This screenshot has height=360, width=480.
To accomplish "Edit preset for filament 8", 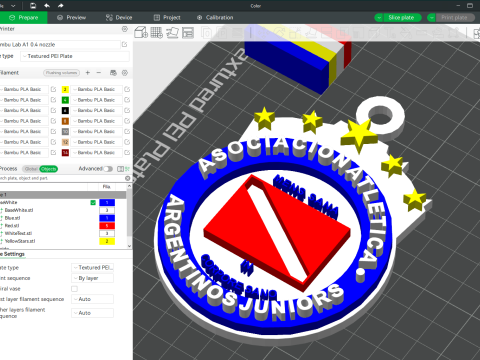I will click(127, 121).
